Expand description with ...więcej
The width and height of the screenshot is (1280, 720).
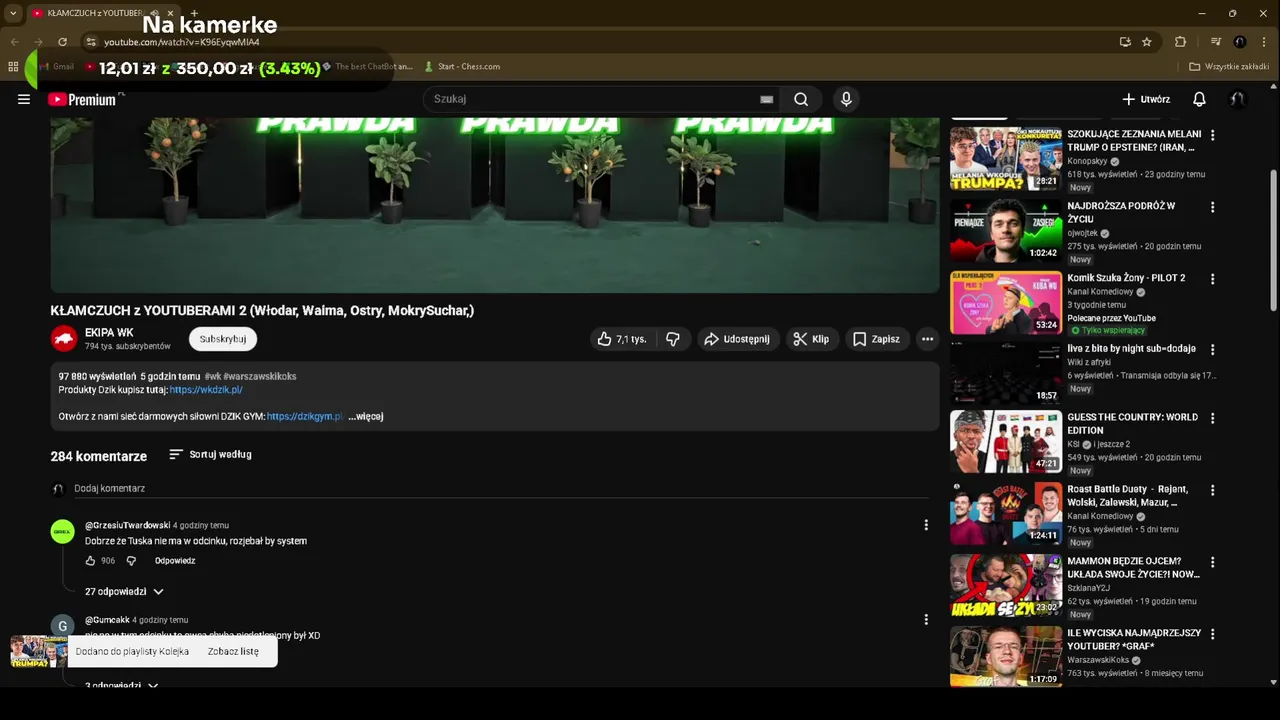click(366, 416)
